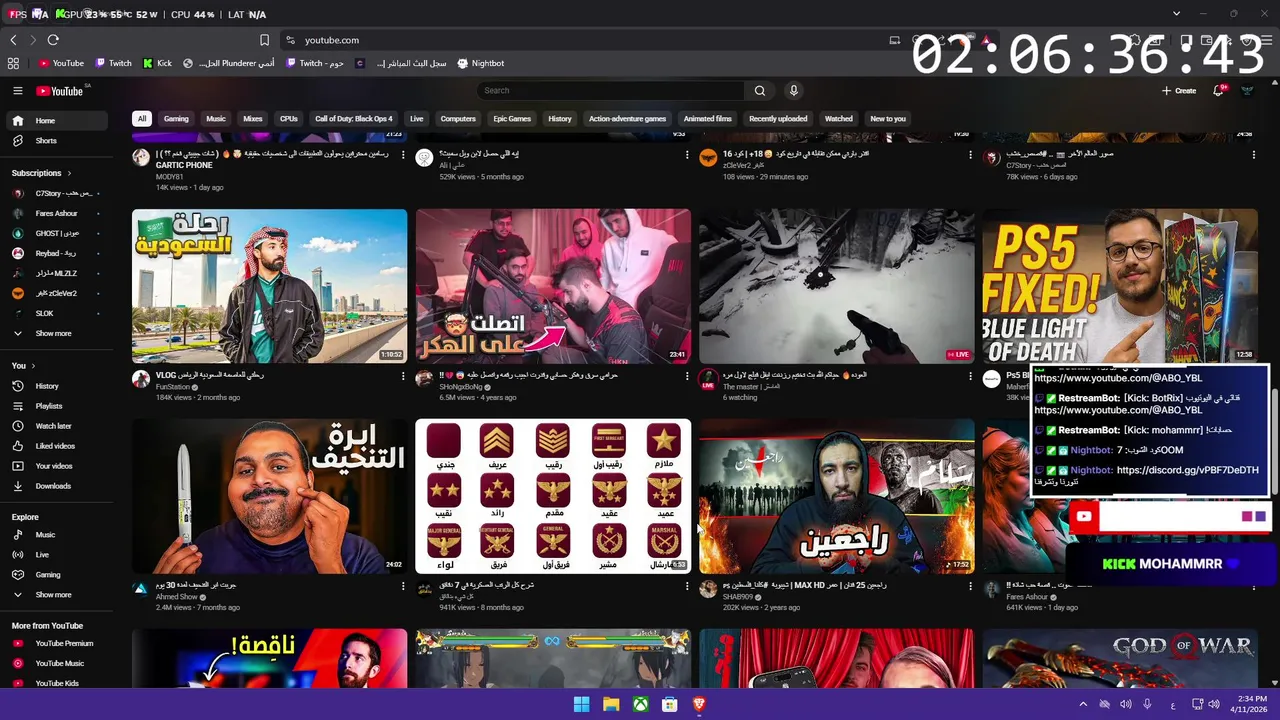Open the notifications bell

[x=1219, y=91]
